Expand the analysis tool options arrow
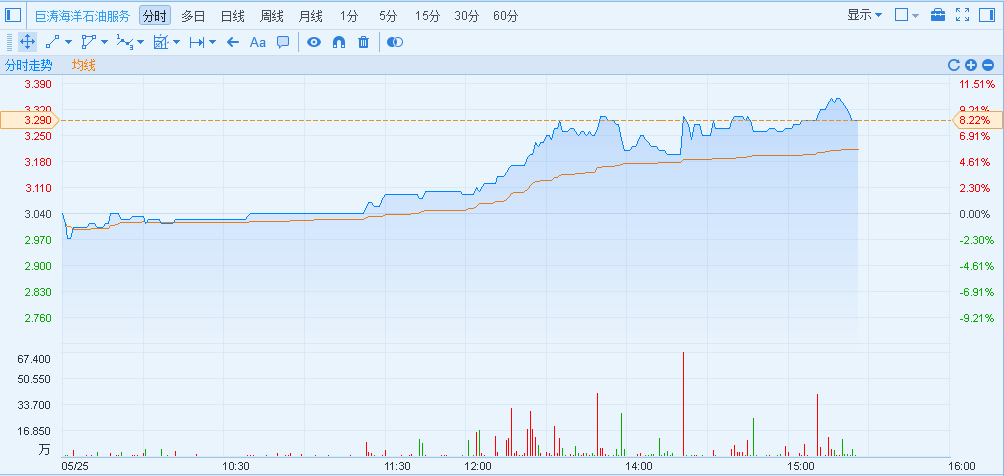1004x476 pixels. tap(176, 43)
